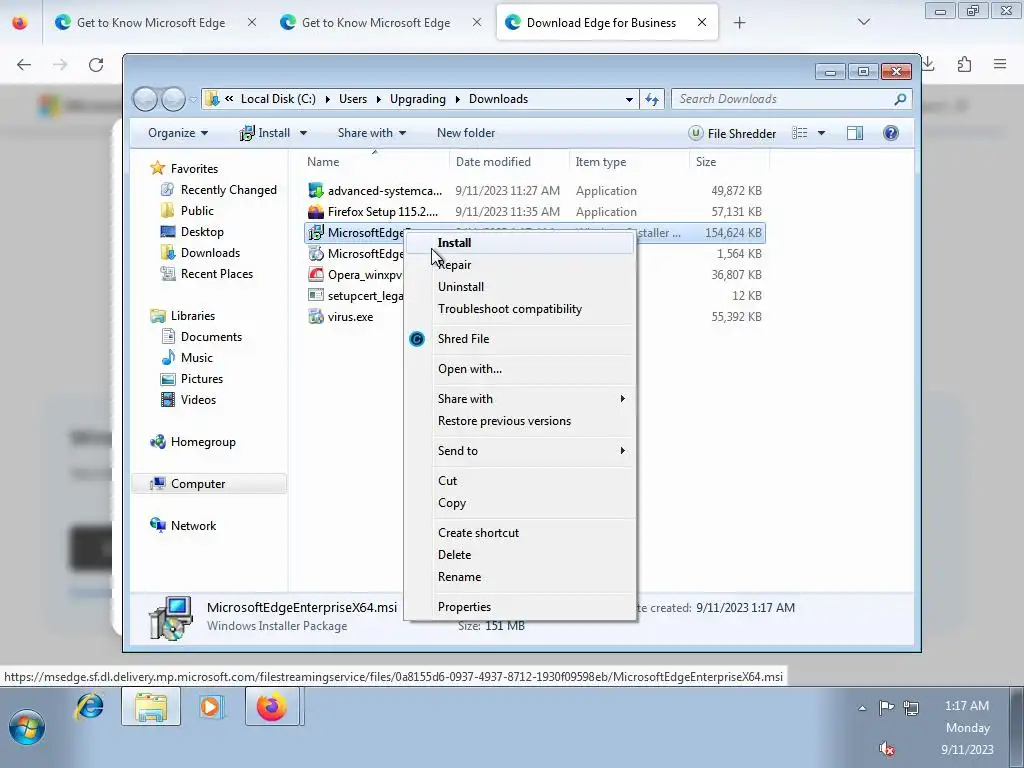Click Create shortcut in context menu
This screenshot has height=768, width=1024.
point(478,533)
